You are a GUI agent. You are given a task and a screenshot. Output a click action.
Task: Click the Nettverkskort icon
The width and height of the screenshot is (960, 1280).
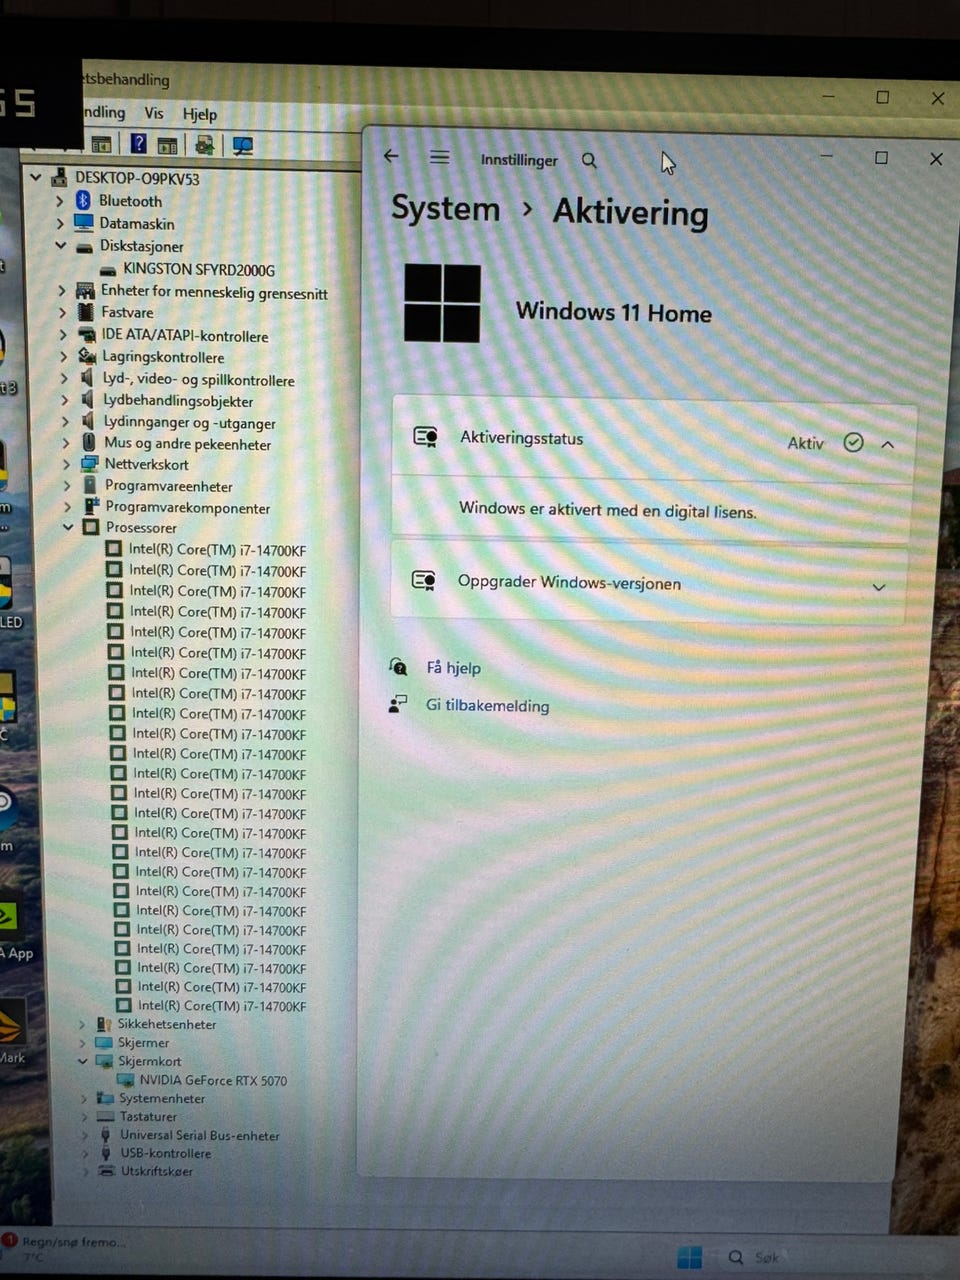pyautogui.click(x=90, y=464)
